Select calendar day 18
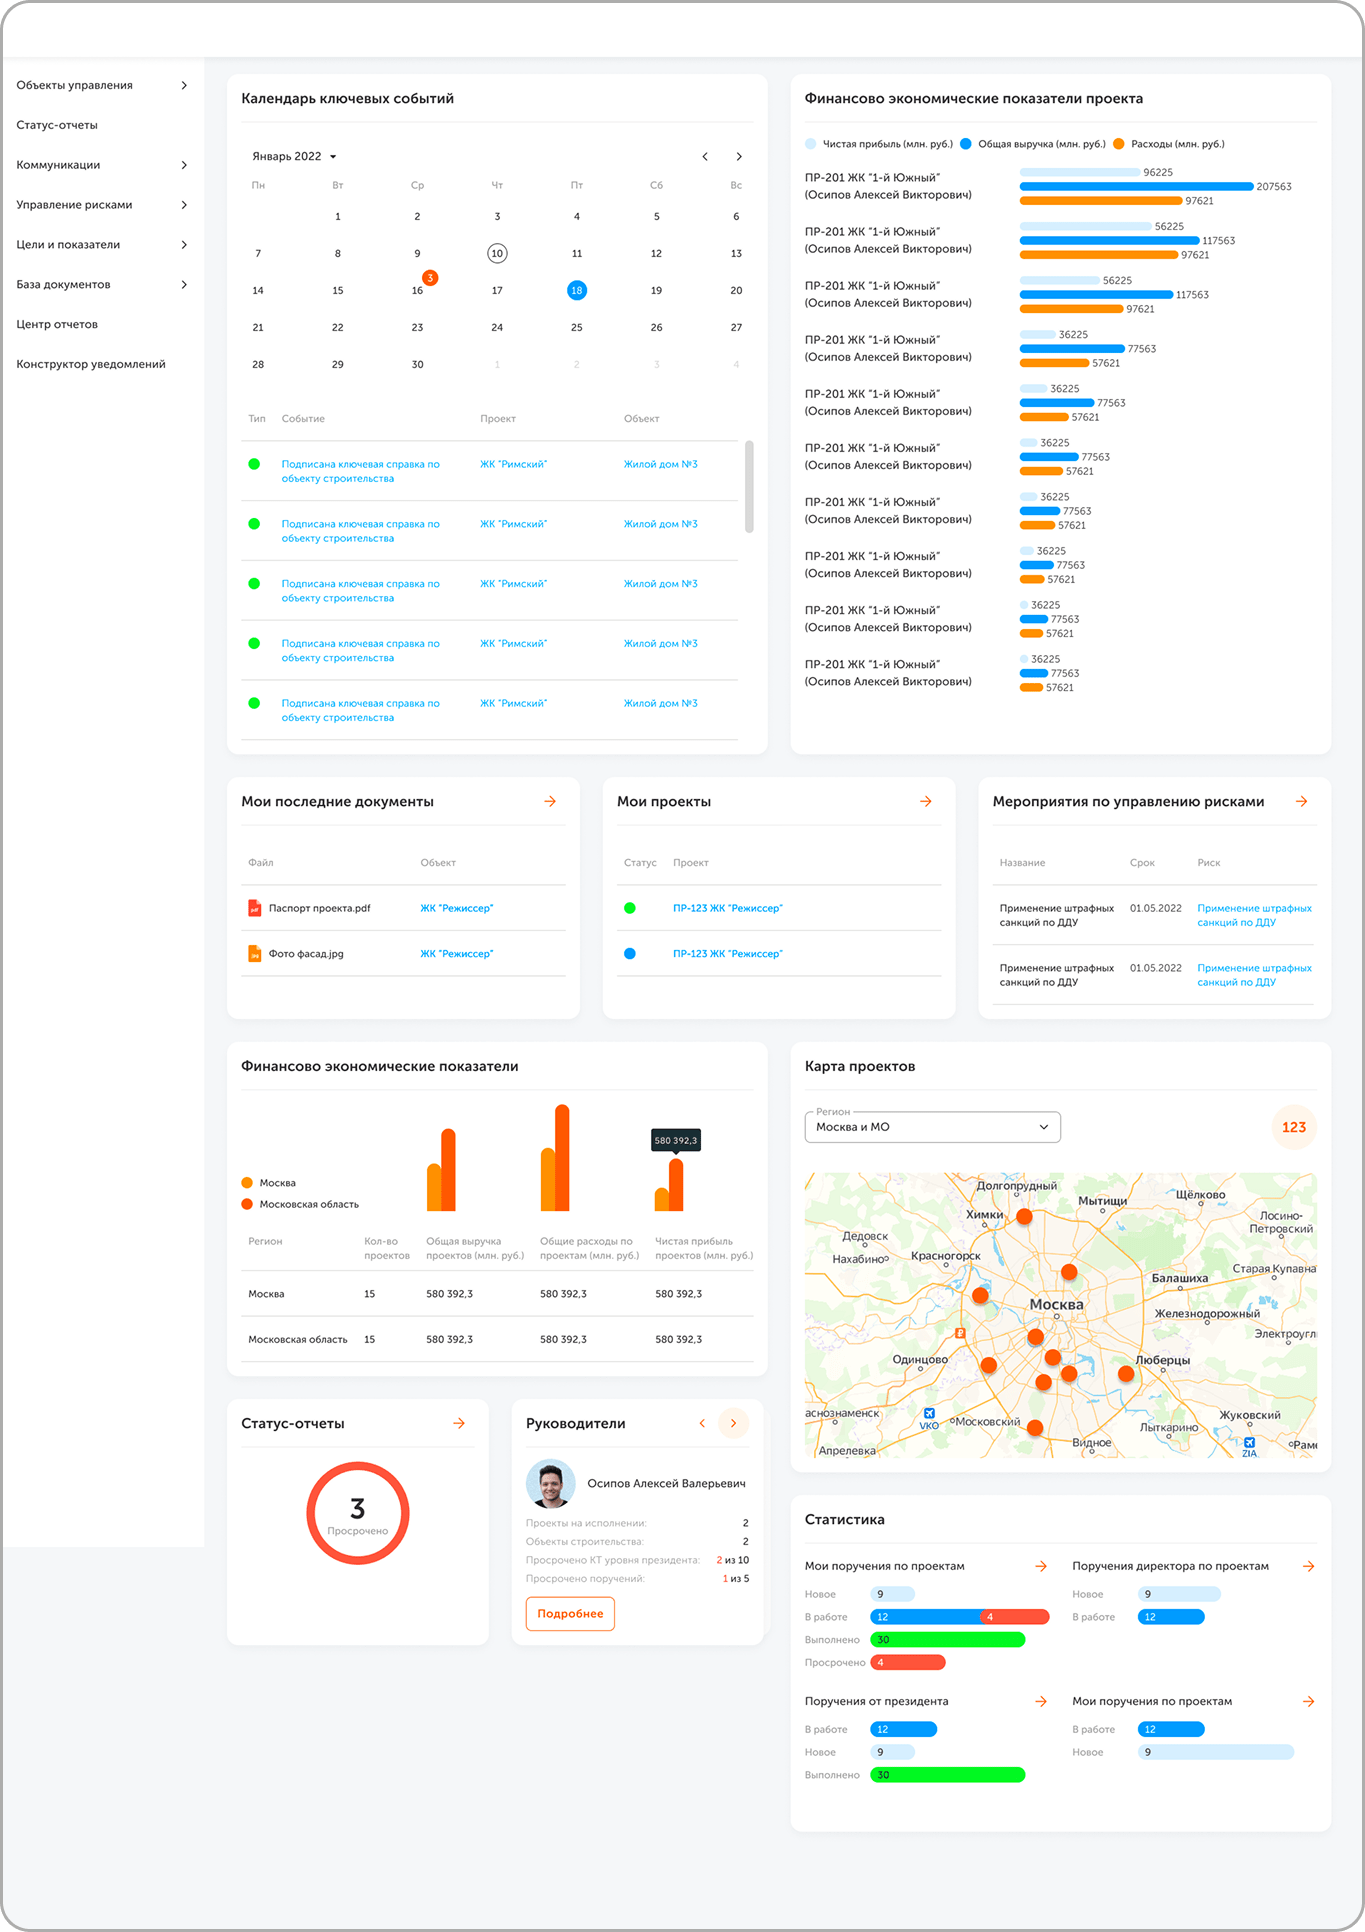 577,291
